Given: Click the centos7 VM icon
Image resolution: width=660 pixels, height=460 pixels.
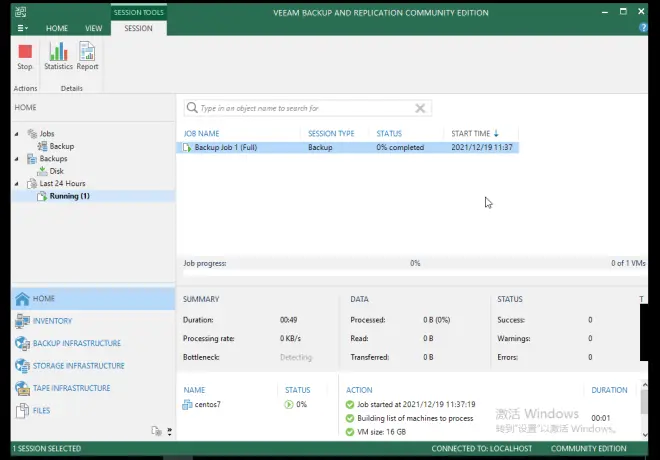Looking at the screenshot, I should 187,404.
